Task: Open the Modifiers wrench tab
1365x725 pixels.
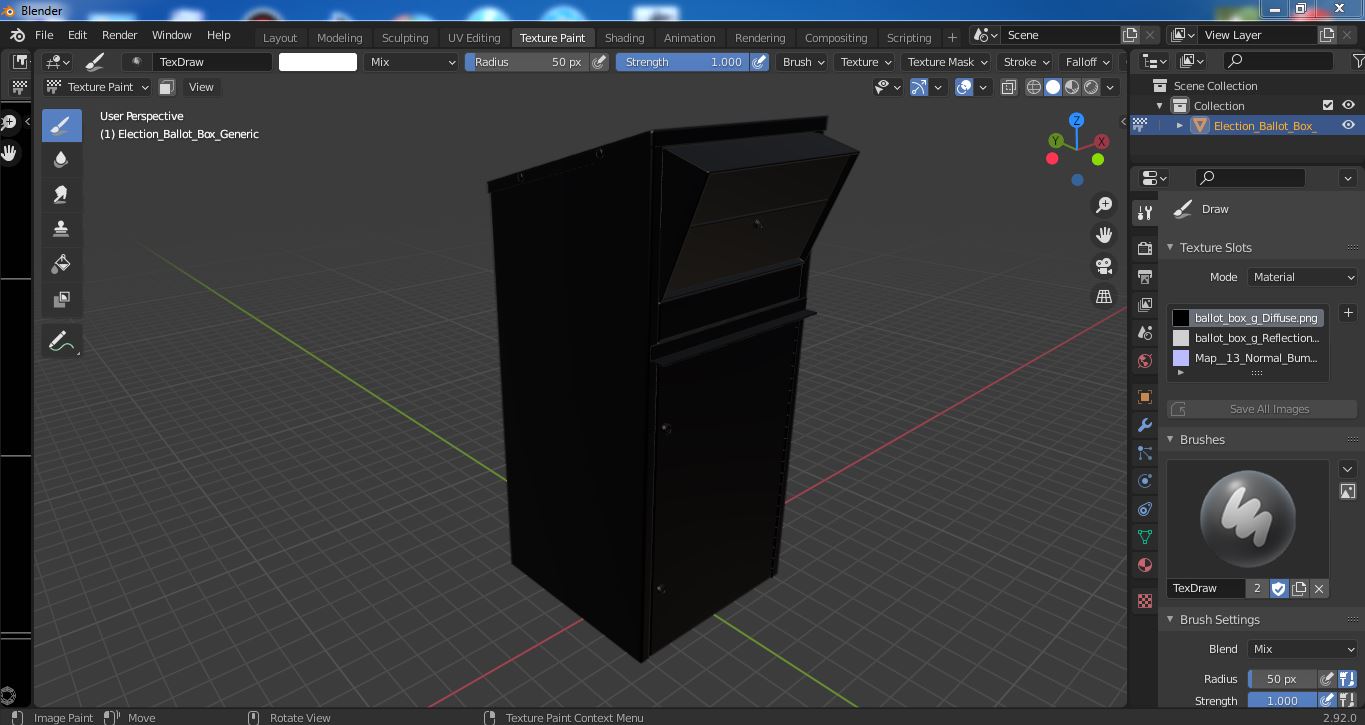Action: coord(1145,425)
